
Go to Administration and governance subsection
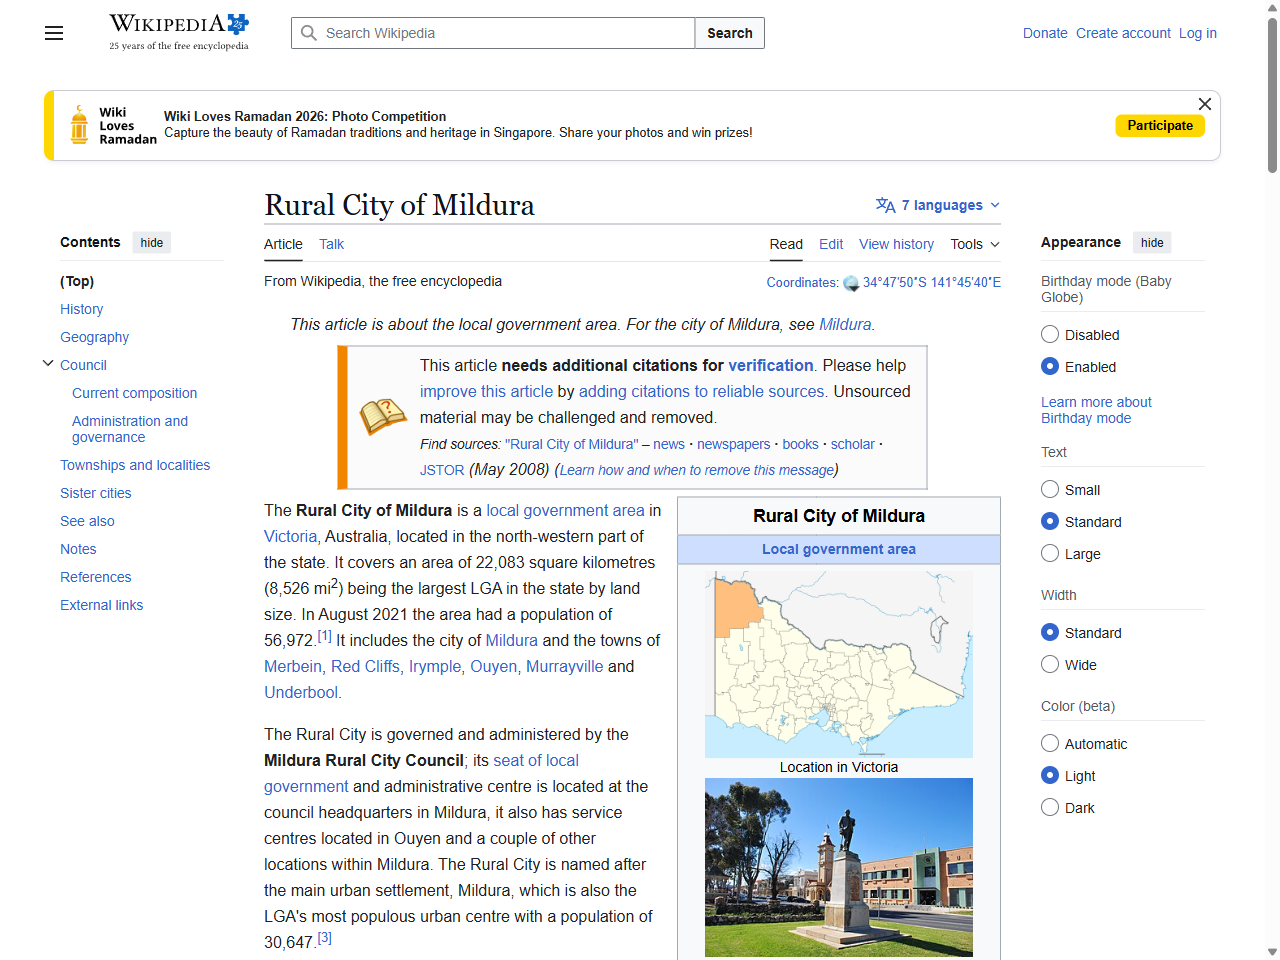click(130, 429)
